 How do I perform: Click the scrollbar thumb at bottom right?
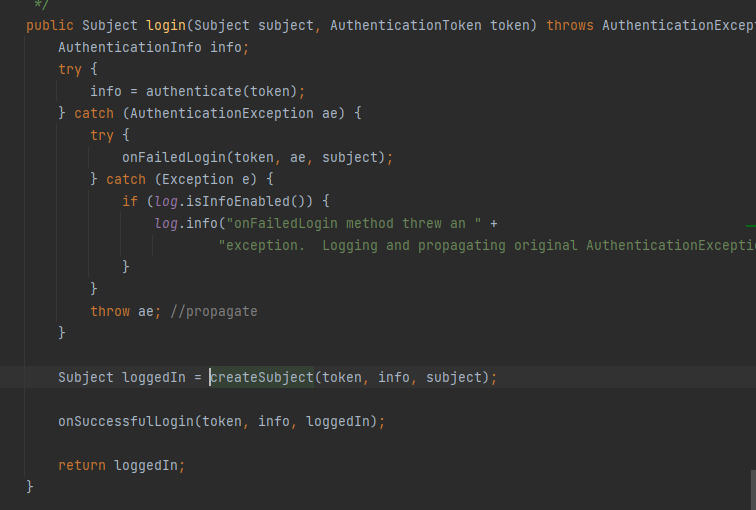point(752,490)
